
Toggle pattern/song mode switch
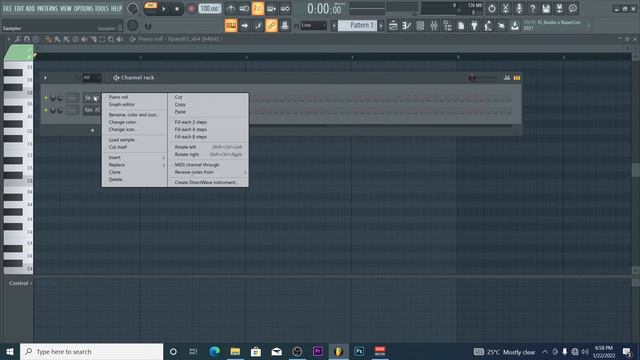[151, 8]
